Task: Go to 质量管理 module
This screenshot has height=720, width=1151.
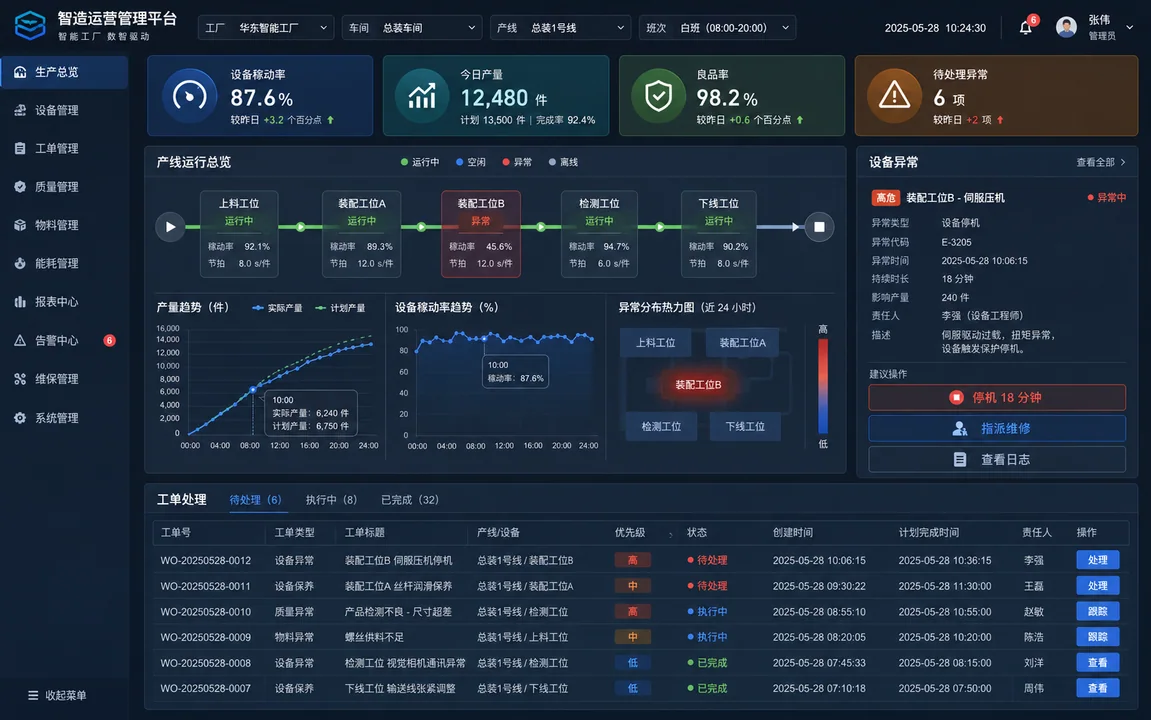Action: coord(64,186)
